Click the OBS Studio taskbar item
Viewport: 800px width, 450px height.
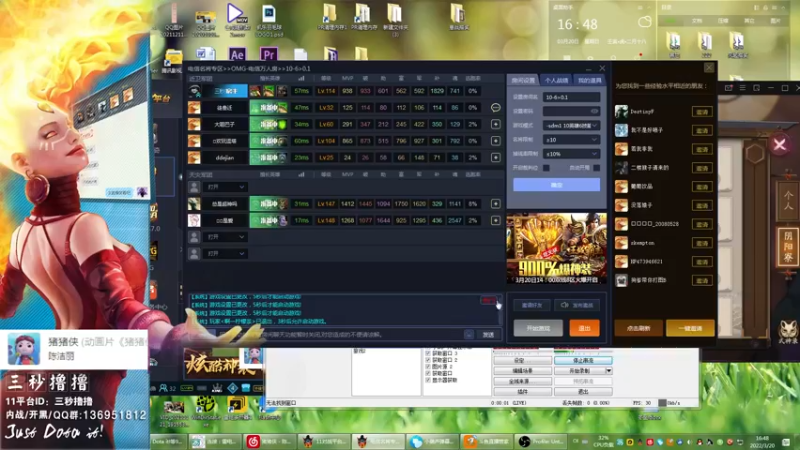(540, 441)
